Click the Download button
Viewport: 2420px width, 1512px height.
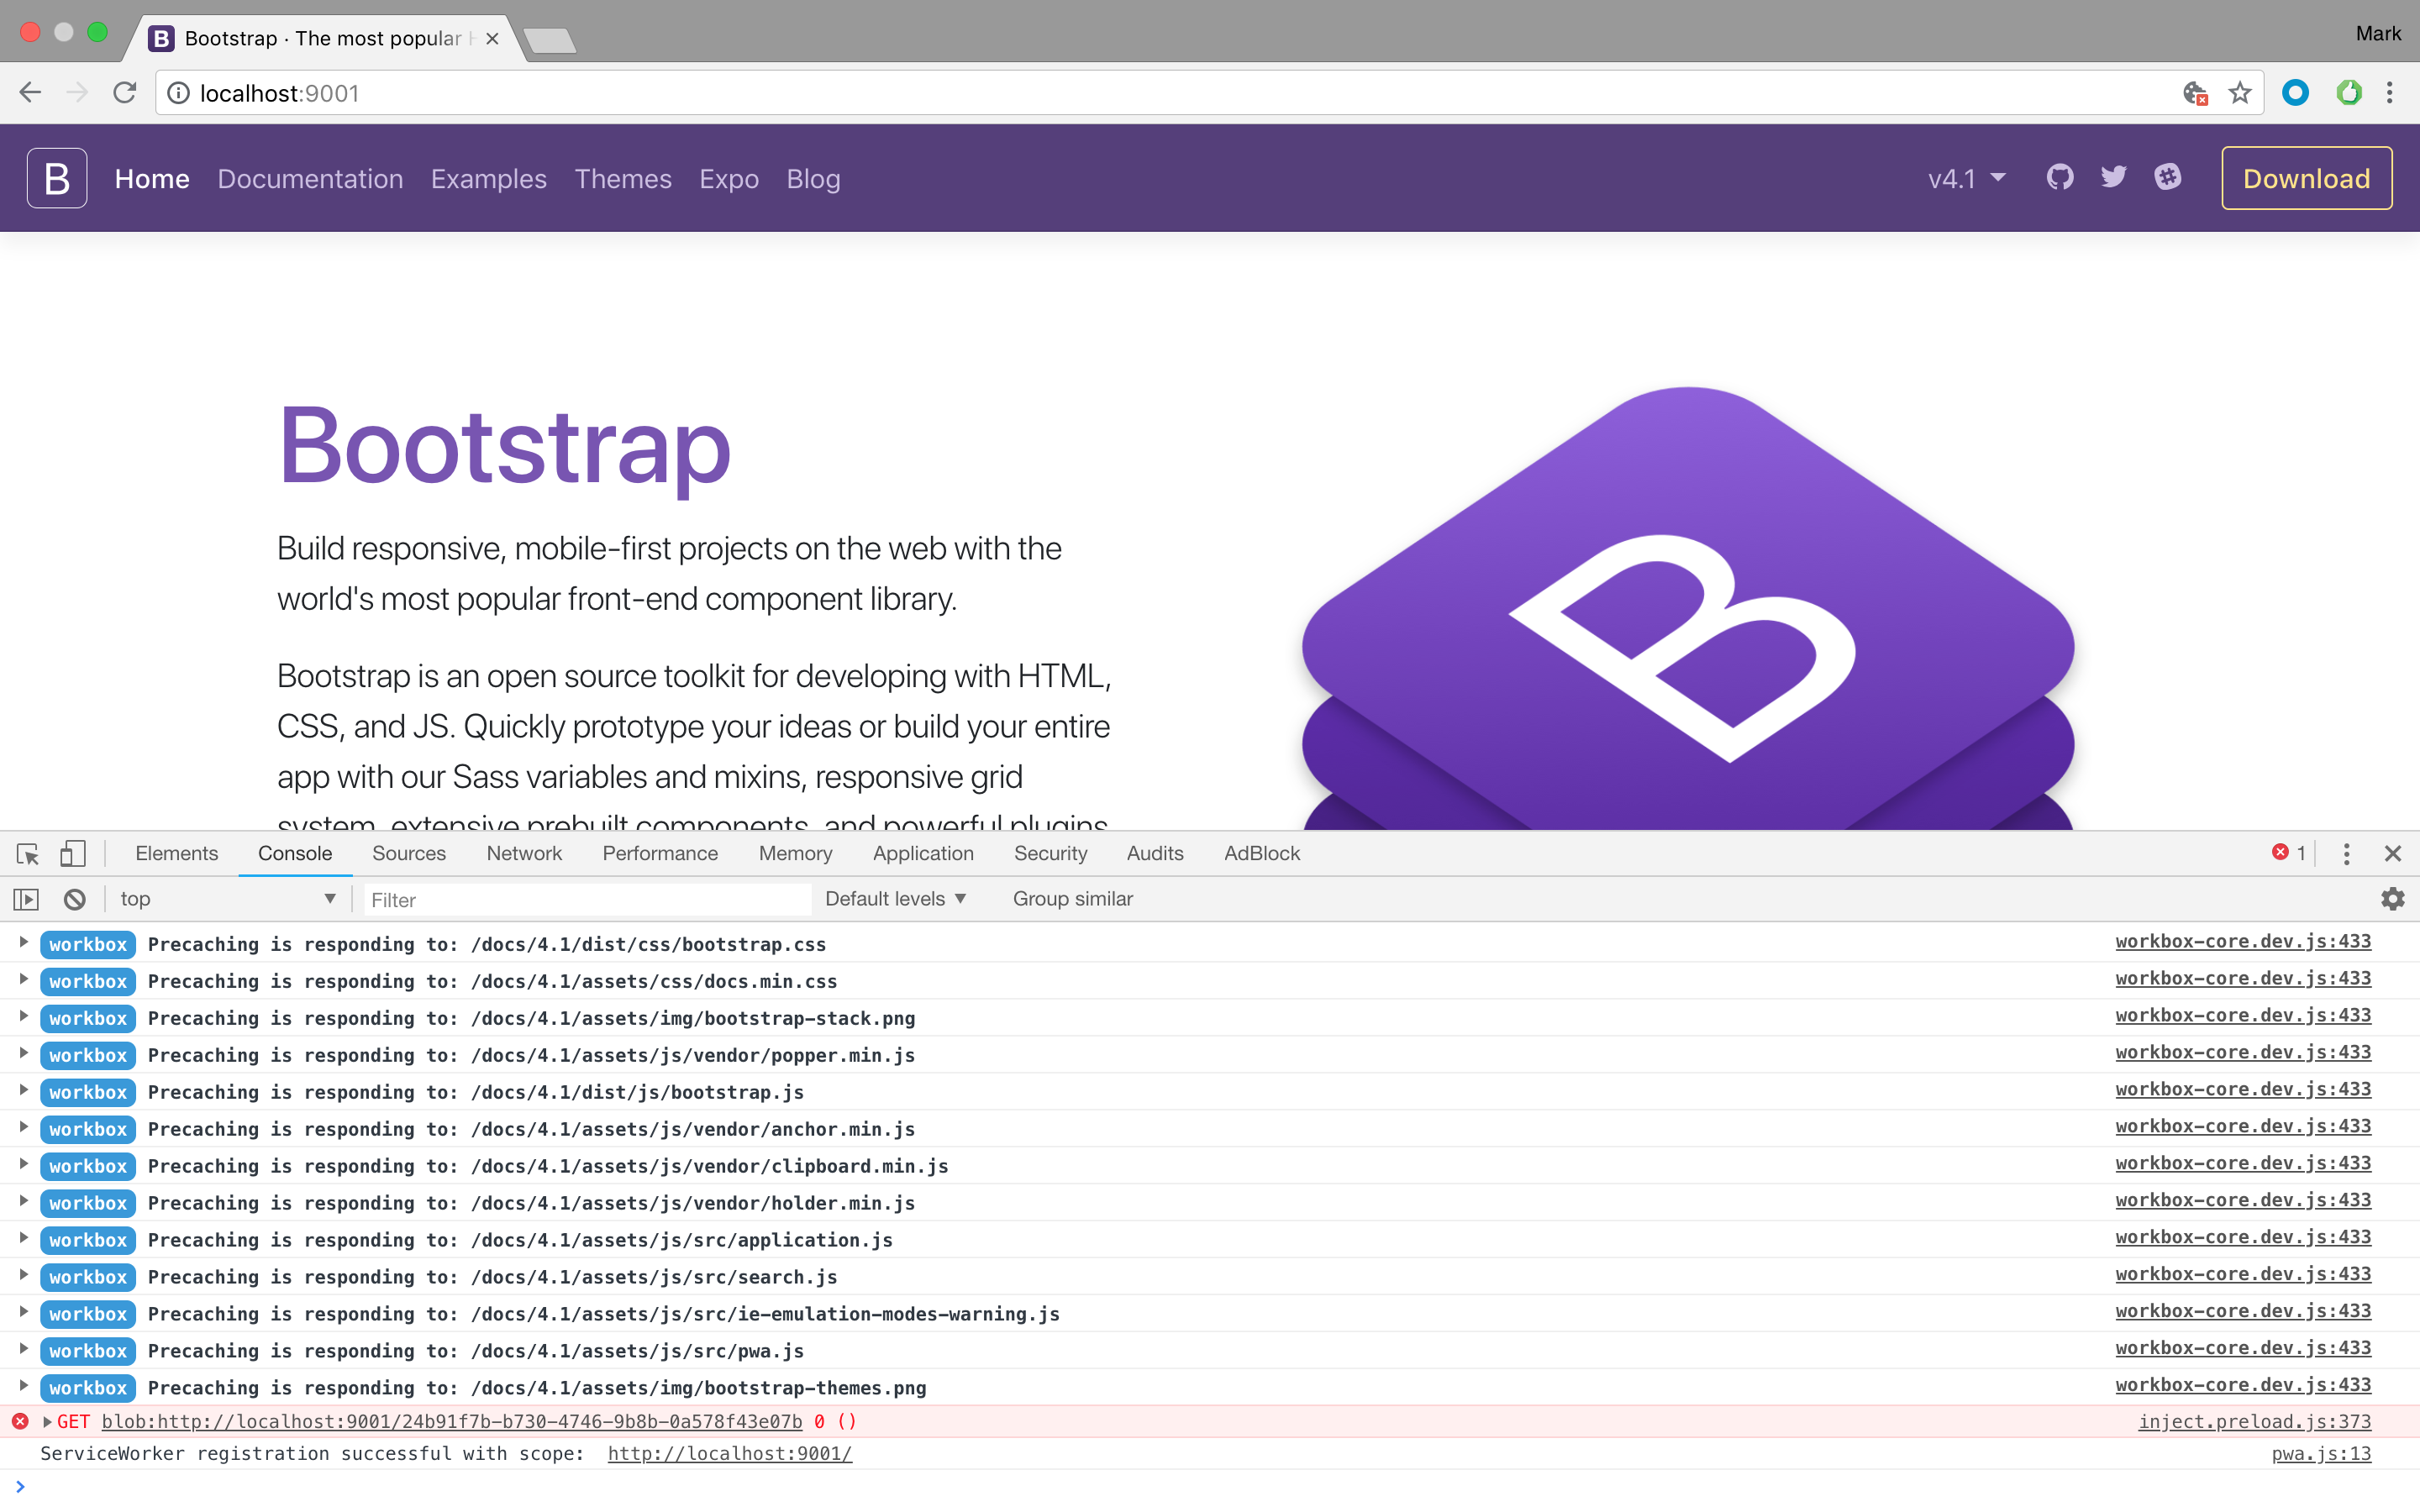2306,179
